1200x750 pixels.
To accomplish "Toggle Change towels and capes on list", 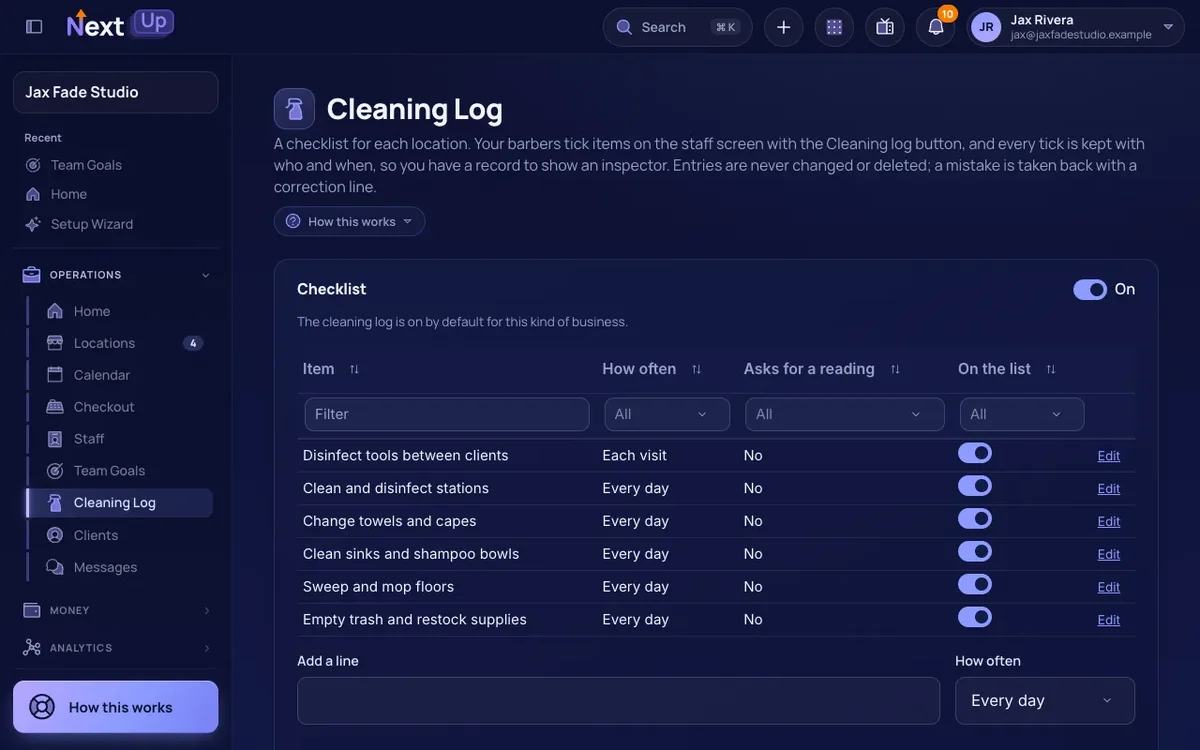I will [975, 519].
